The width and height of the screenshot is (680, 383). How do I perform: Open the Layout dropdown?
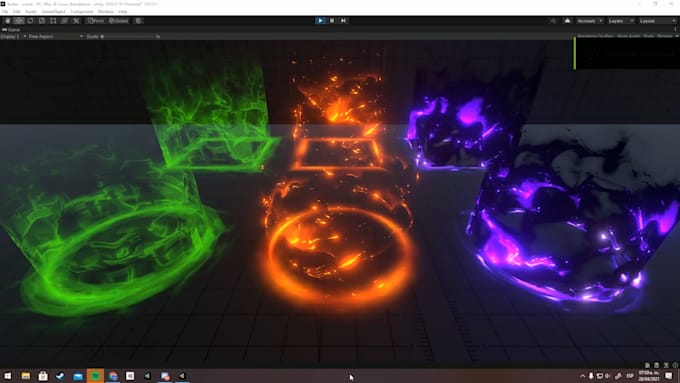(x=657, y=21)
